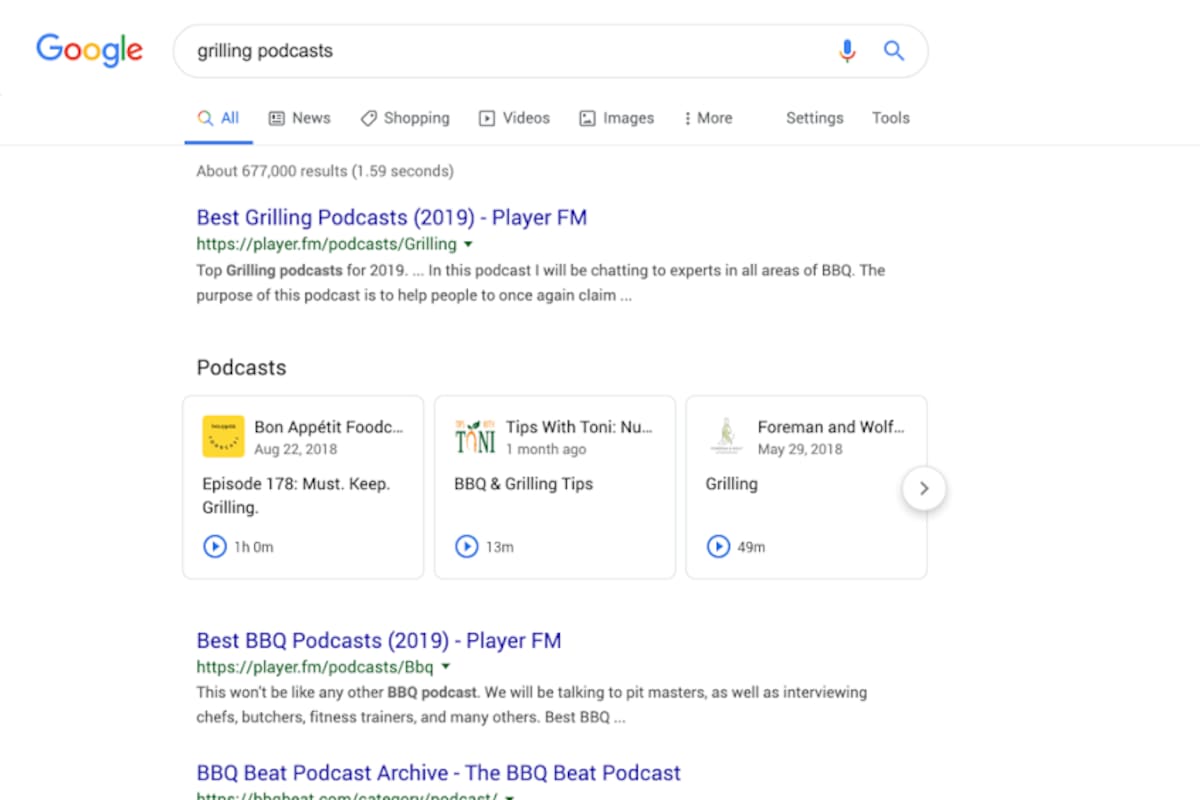
Task: Click Foreman and Wolf... podcast name
Action: click(831, 427)
